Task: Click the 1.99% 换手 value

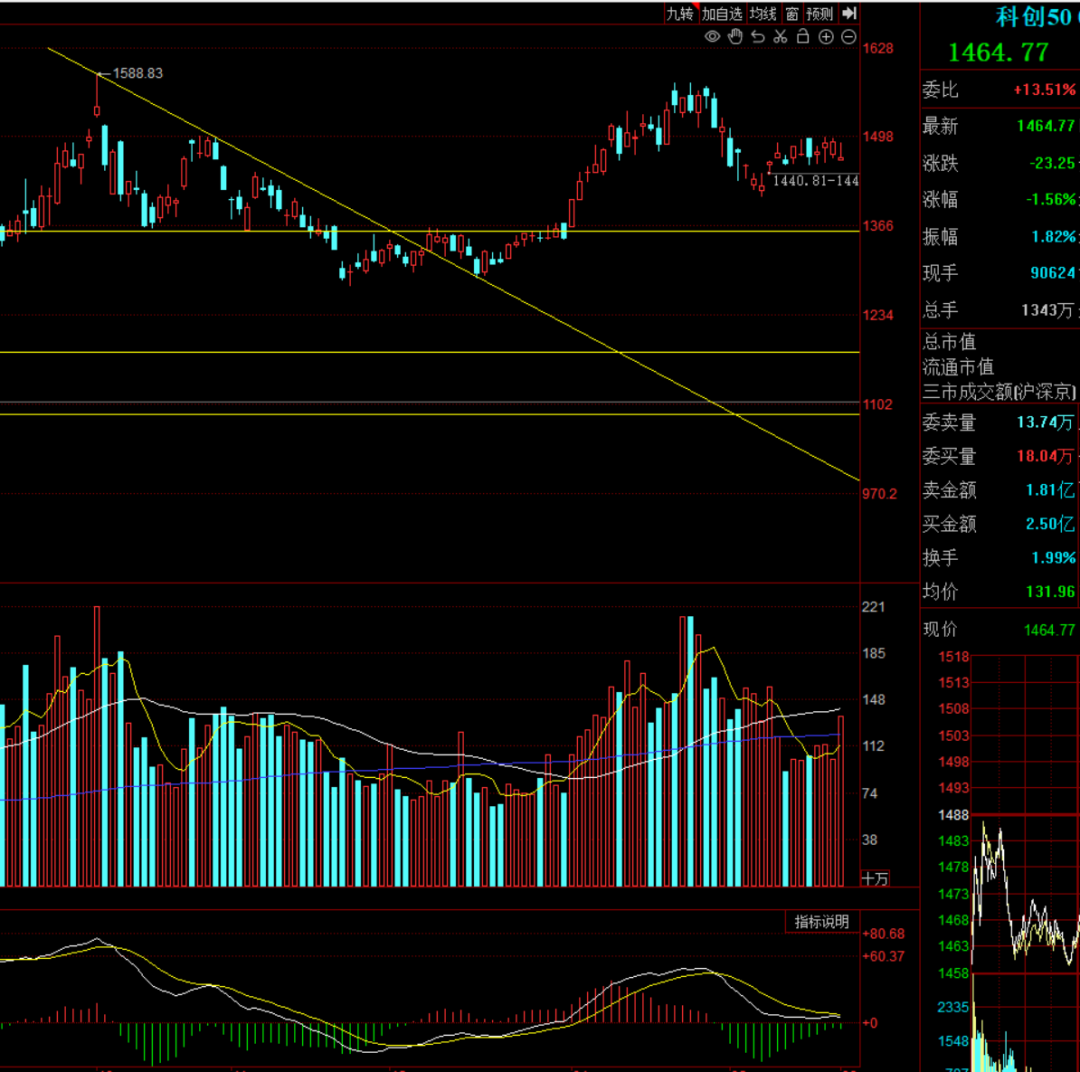Action: click(1053, 558)
